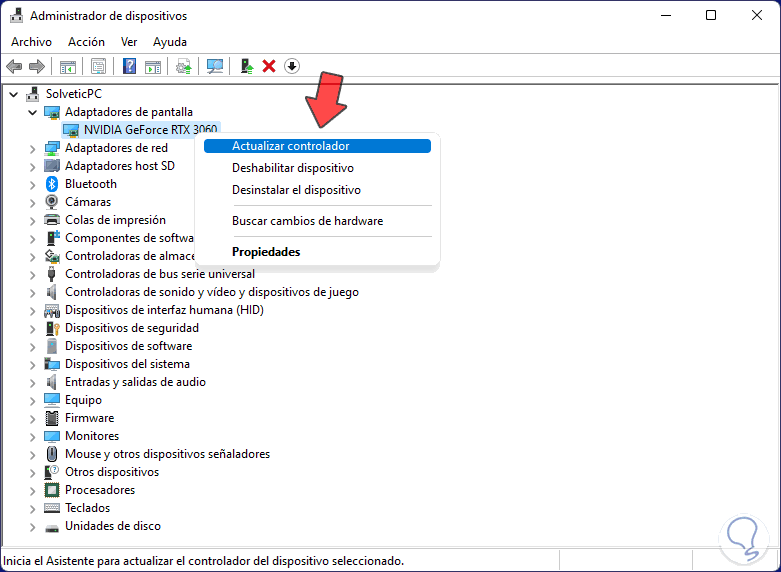Click the Teclados keyboard icon
The height and width of the screenshot is (572, 781).
point(52,508)
